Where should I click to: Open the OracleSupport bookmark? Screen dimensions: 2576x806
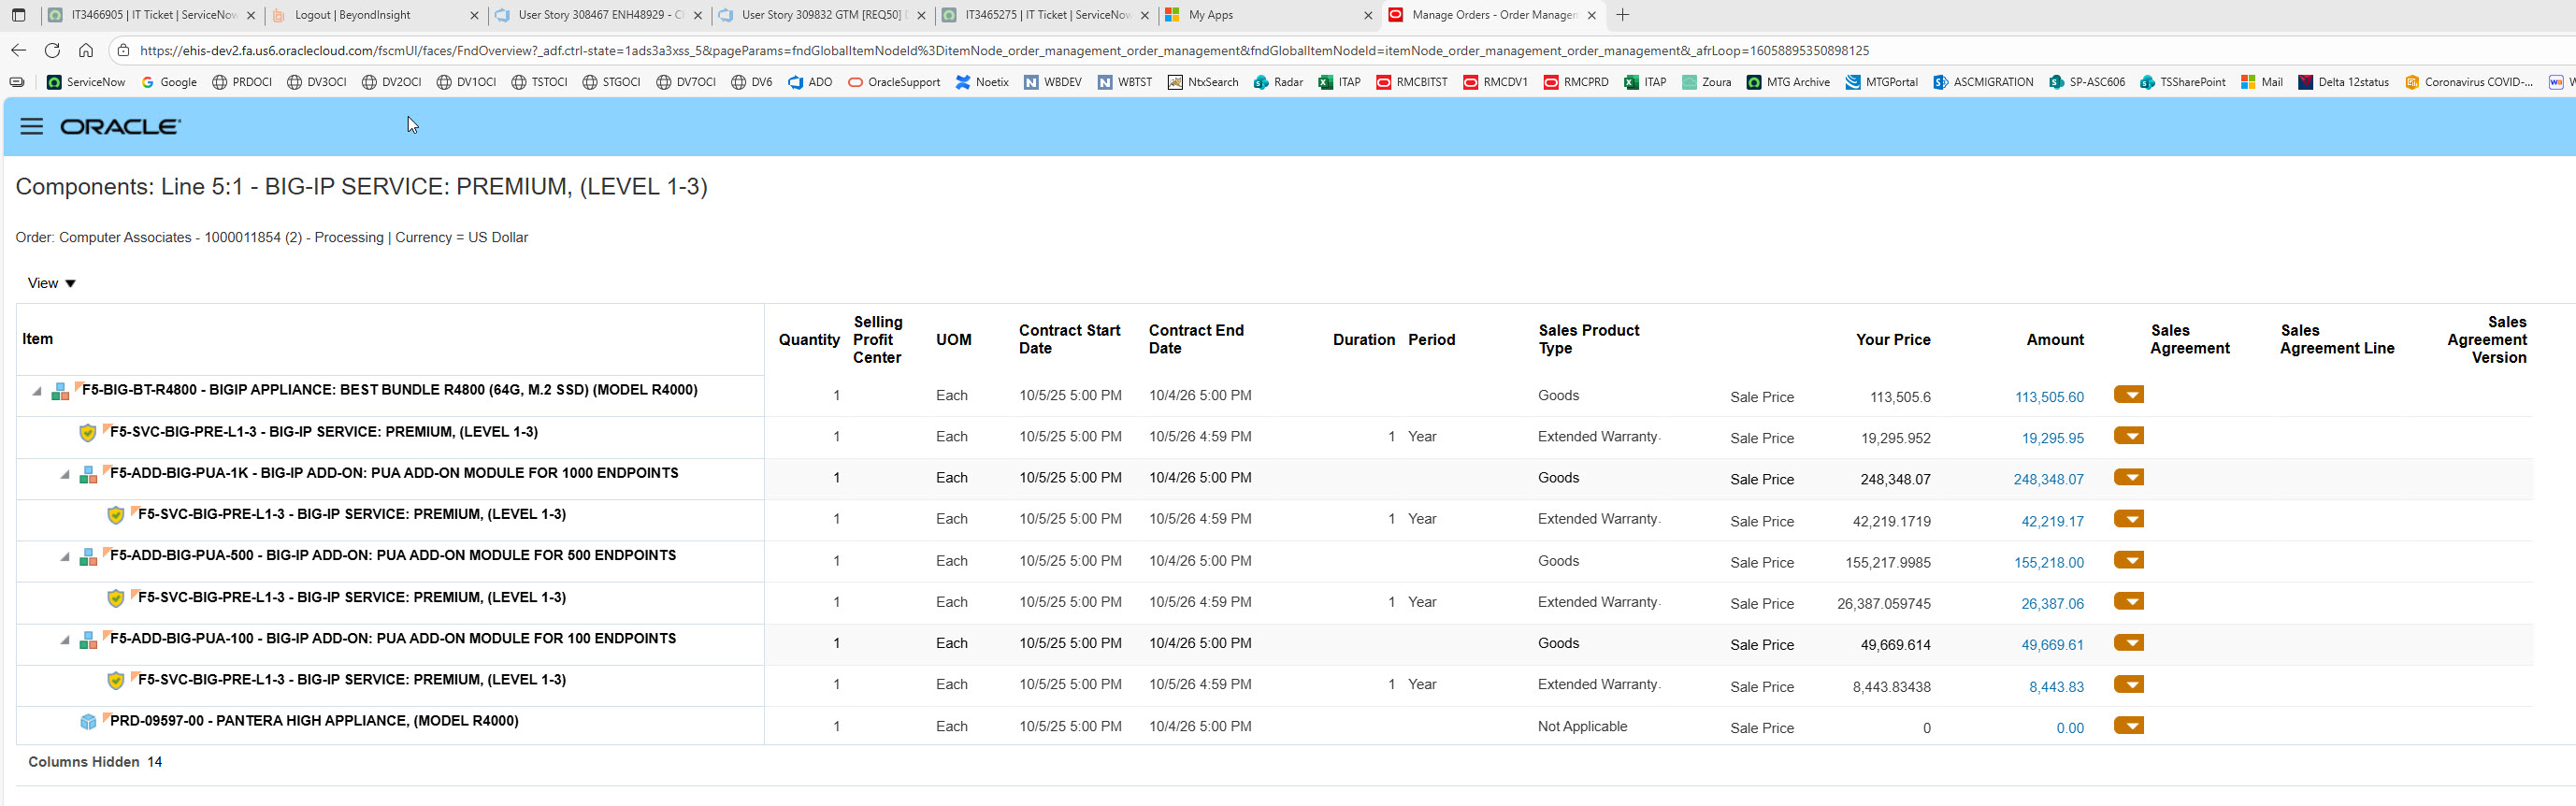[x=894, y=82]
